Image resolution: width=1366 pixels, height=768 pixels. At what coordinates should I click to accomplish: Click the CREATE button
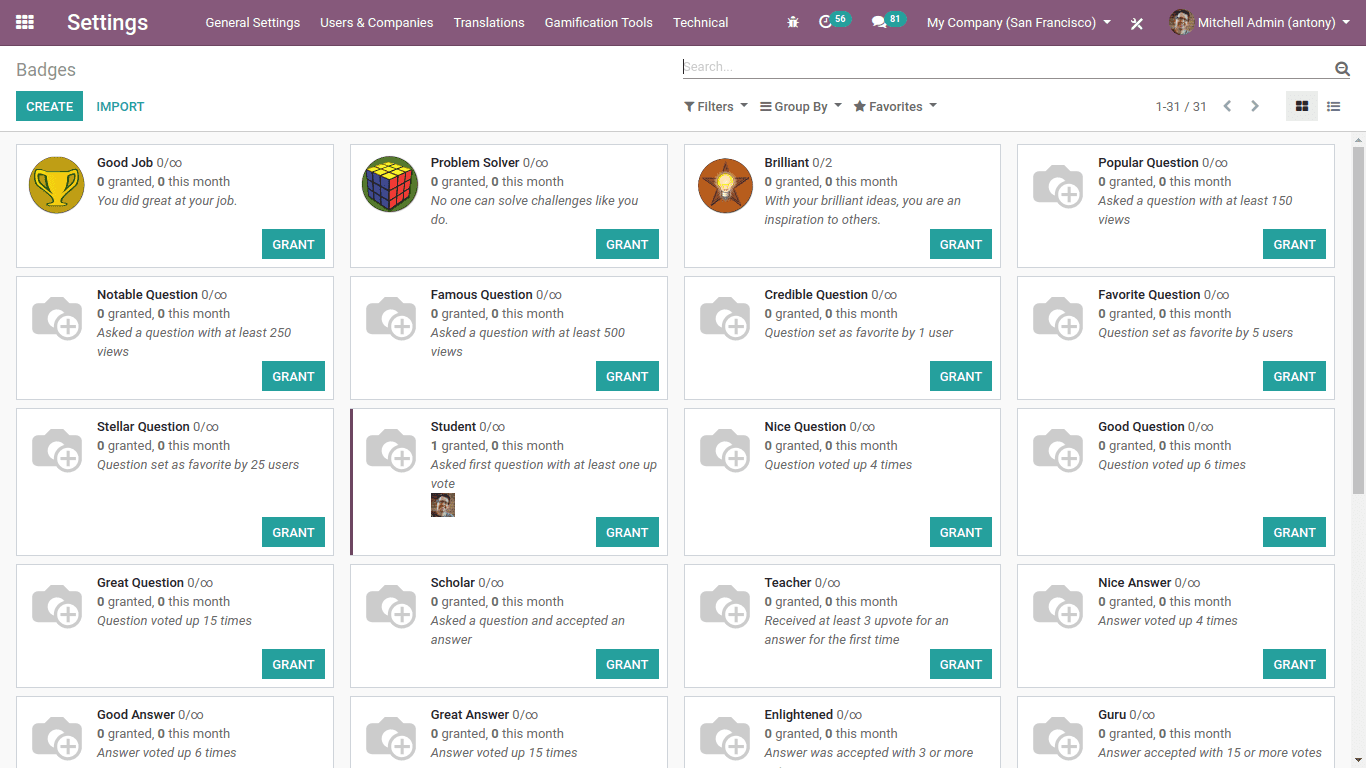click(49, 106)
